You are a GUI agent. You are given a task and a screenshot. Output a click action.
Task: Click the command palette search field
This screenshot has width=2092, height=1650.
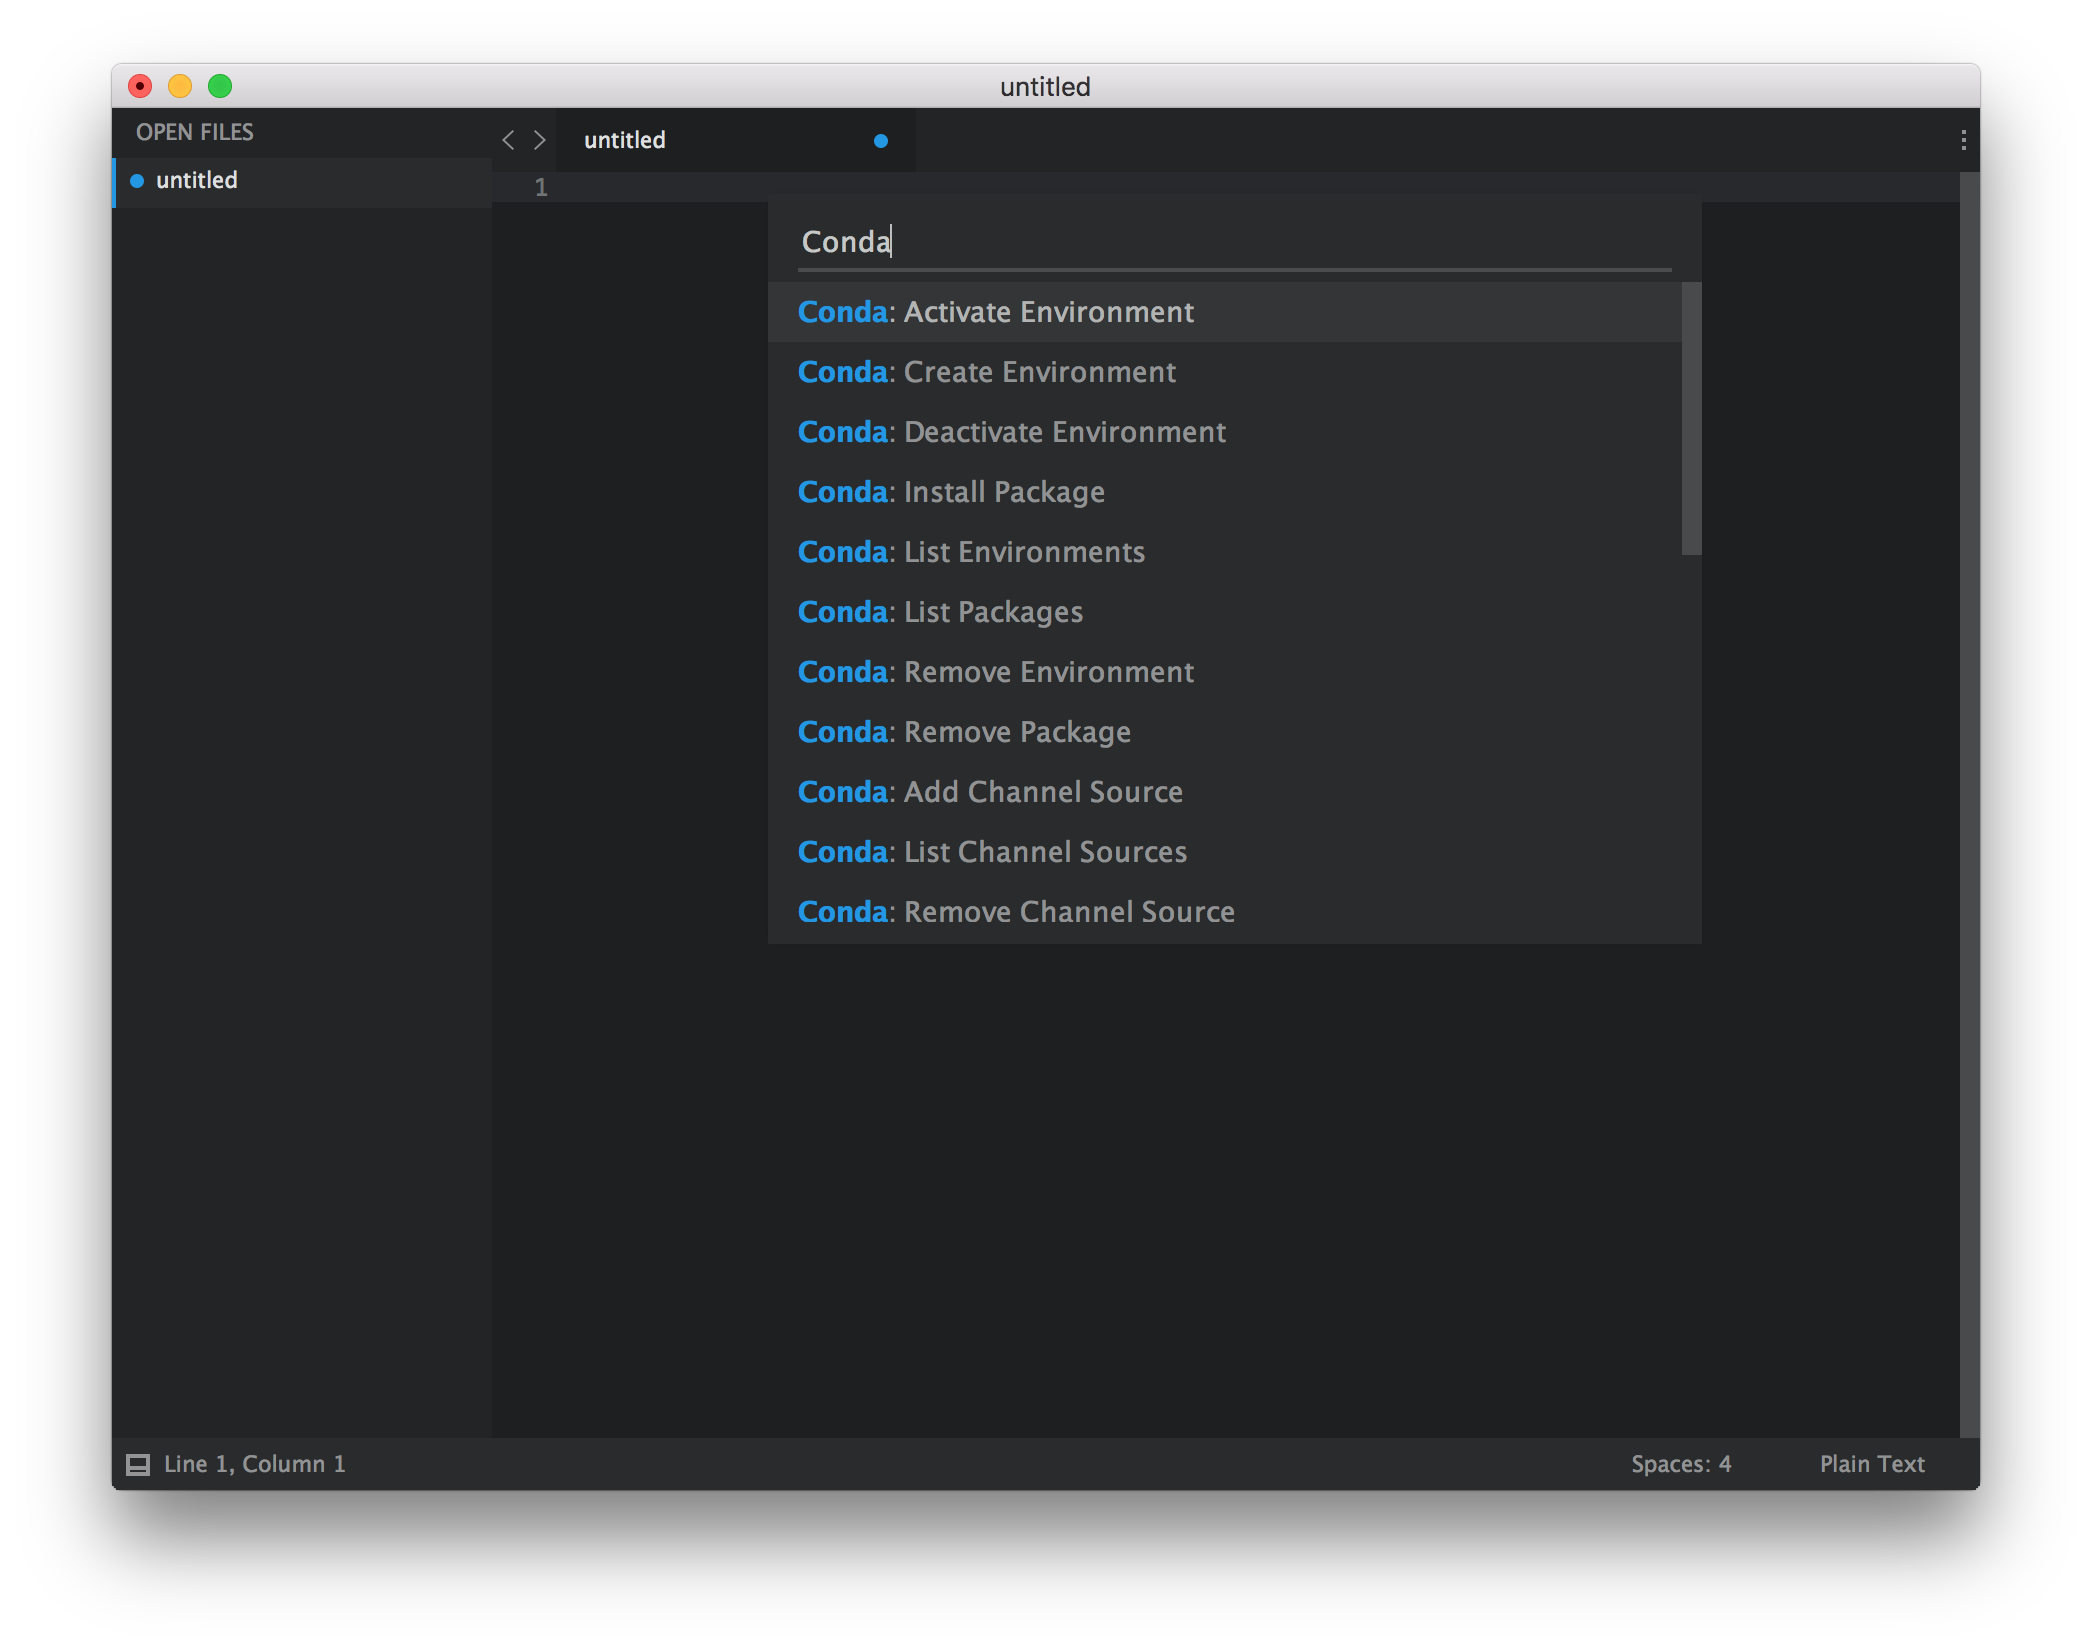coord(1230,242)
